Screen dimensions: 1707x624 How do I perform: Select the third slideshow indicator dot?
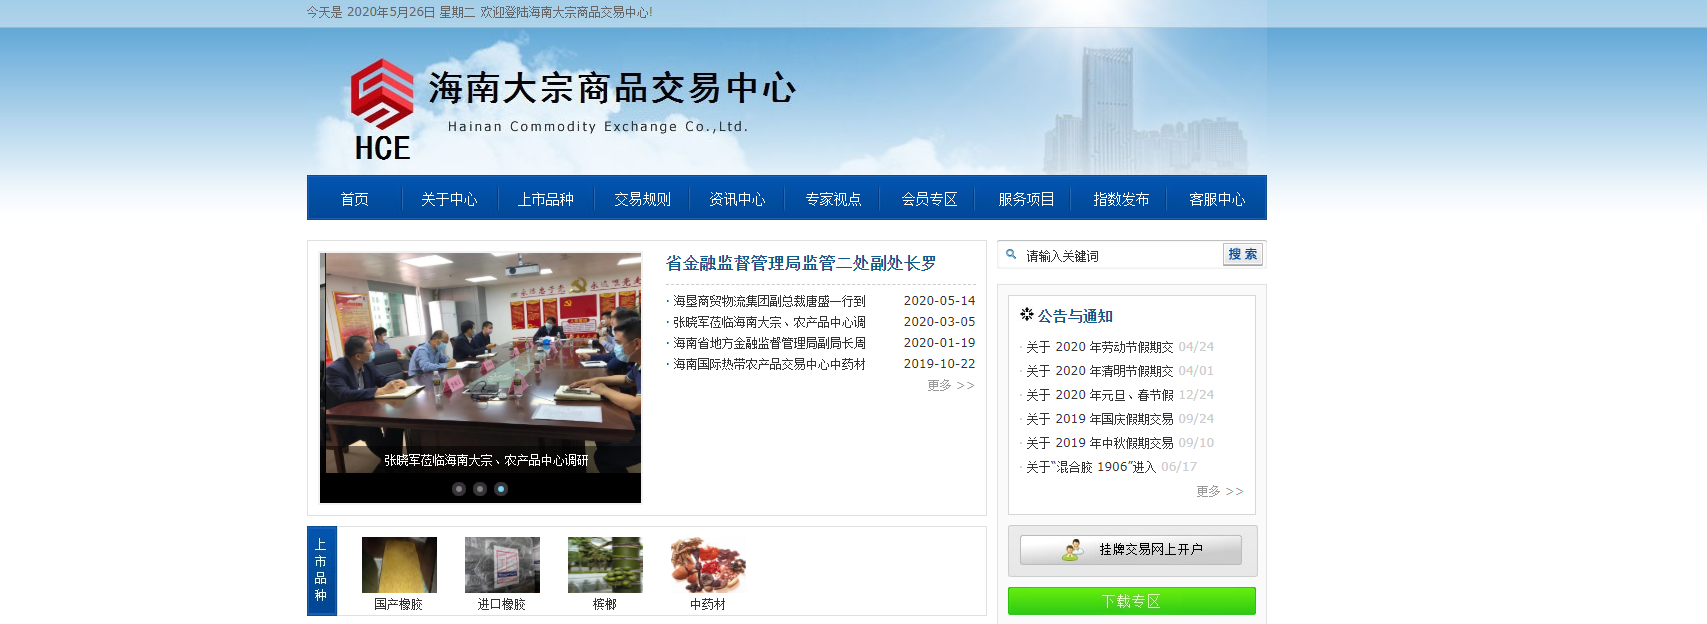click(x=501, y=489)
